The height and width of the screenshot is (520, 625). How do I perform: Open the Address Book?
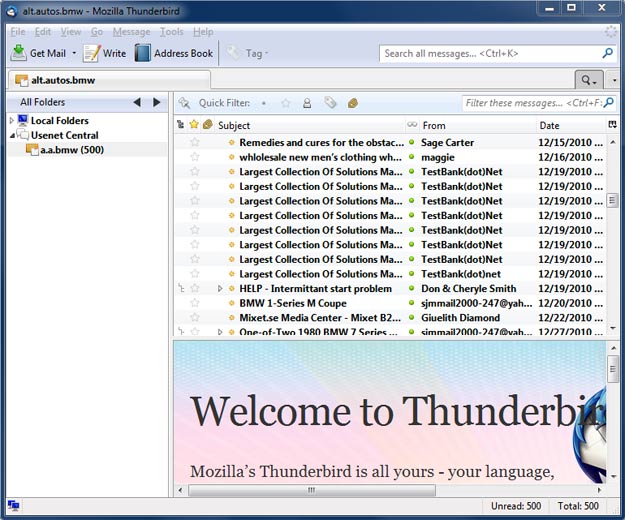coord(174,53)
